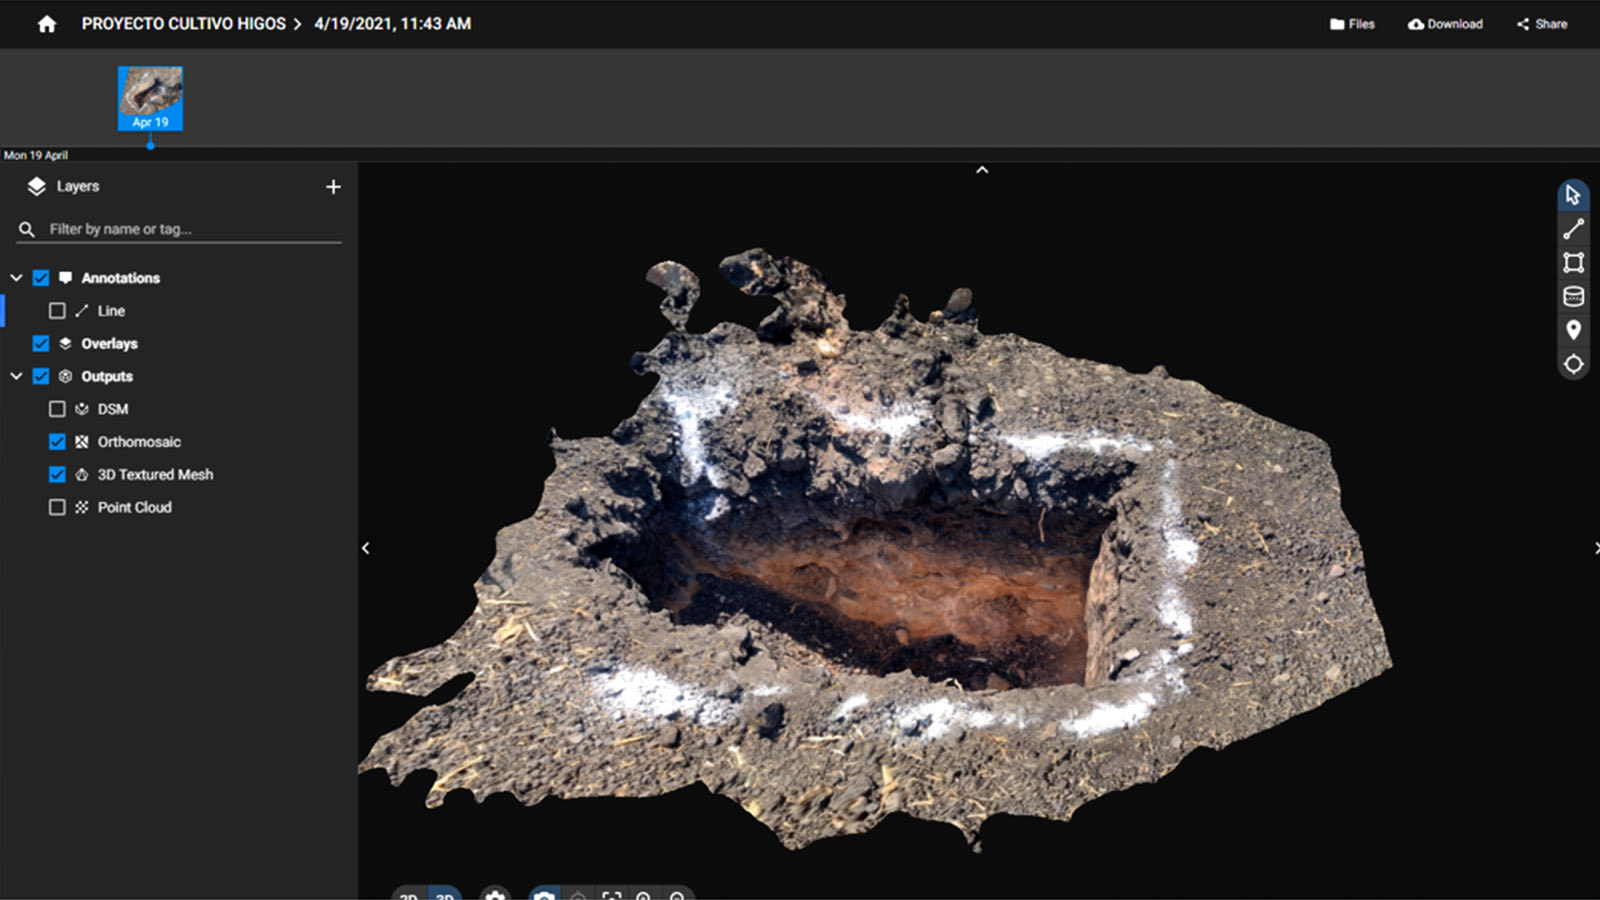Select the Apr 19 capture thumbnail
Viewport: 1600px width, 900px height.
(150, 97)
